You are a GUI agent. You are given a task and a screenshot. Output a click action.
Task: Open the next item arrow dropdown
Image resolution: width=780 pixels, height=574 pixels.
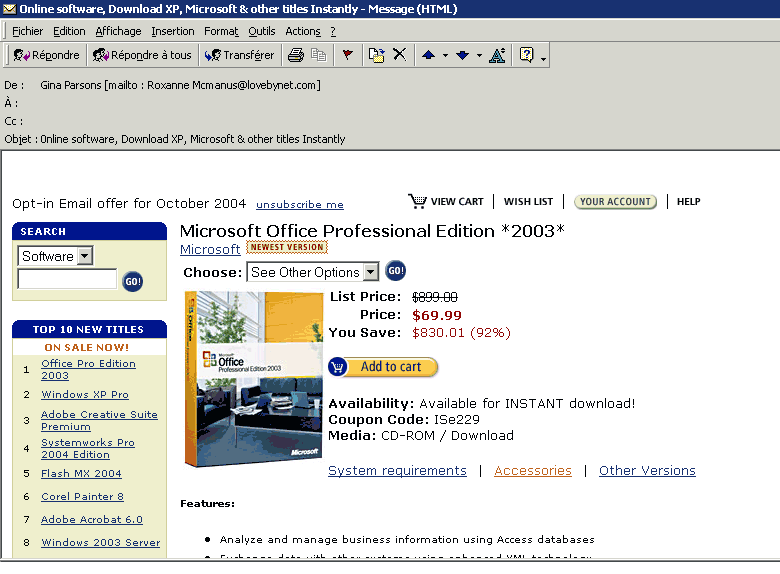point(479,56)
